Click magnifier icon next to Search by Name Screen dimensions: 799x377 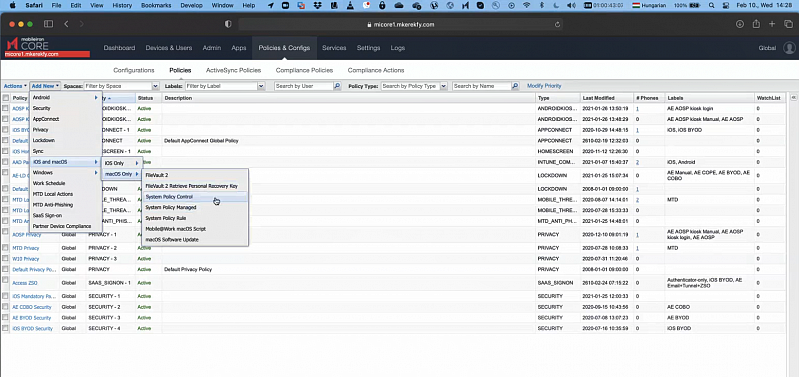click(x=515, y=86)
